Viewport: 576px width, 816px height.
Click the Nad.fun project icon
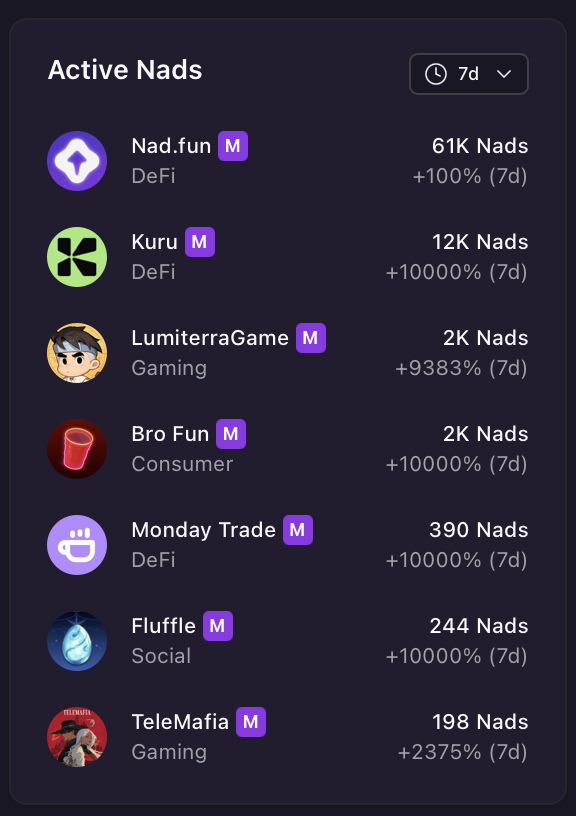pos(77,161)
